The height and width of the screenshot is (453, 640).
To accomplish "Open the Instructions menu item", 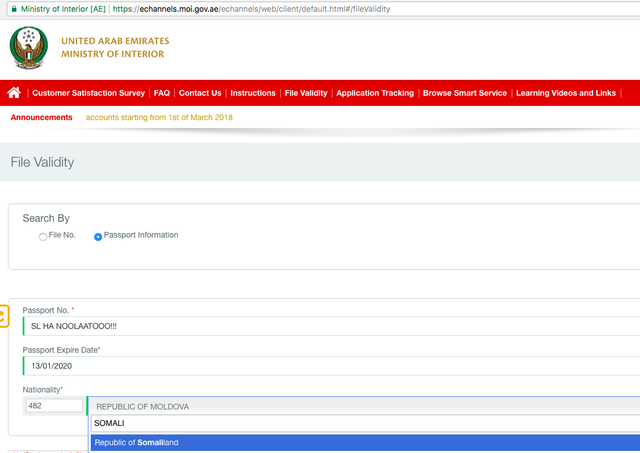I will tap(253, 93).
